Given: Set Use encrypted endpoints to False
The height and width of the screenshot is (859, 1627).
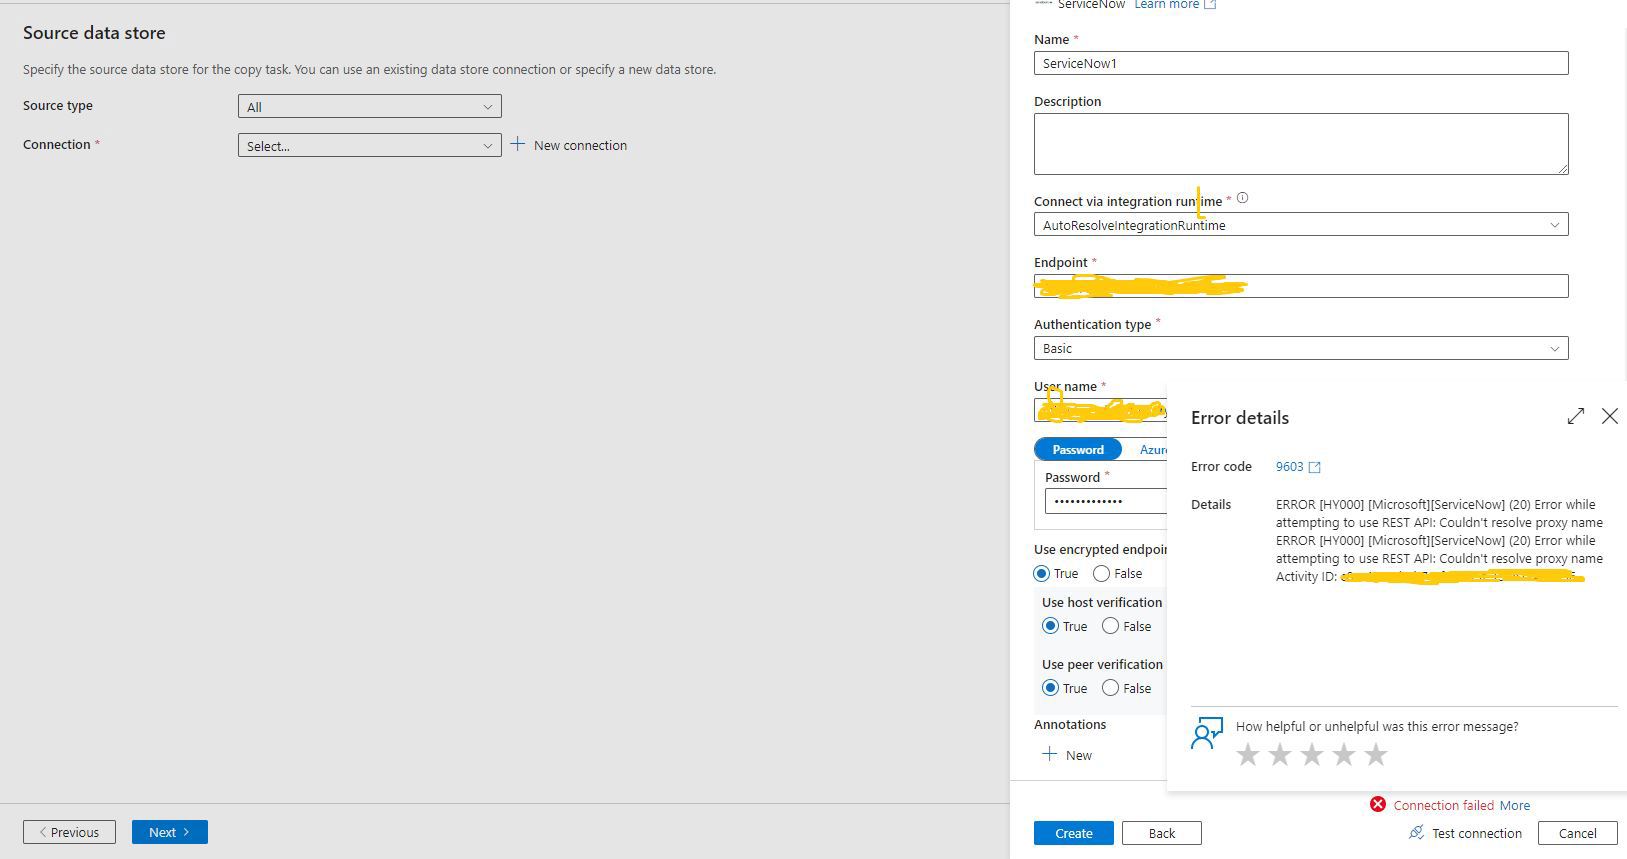Looking at the screenshot, I should coord(1101,573).
